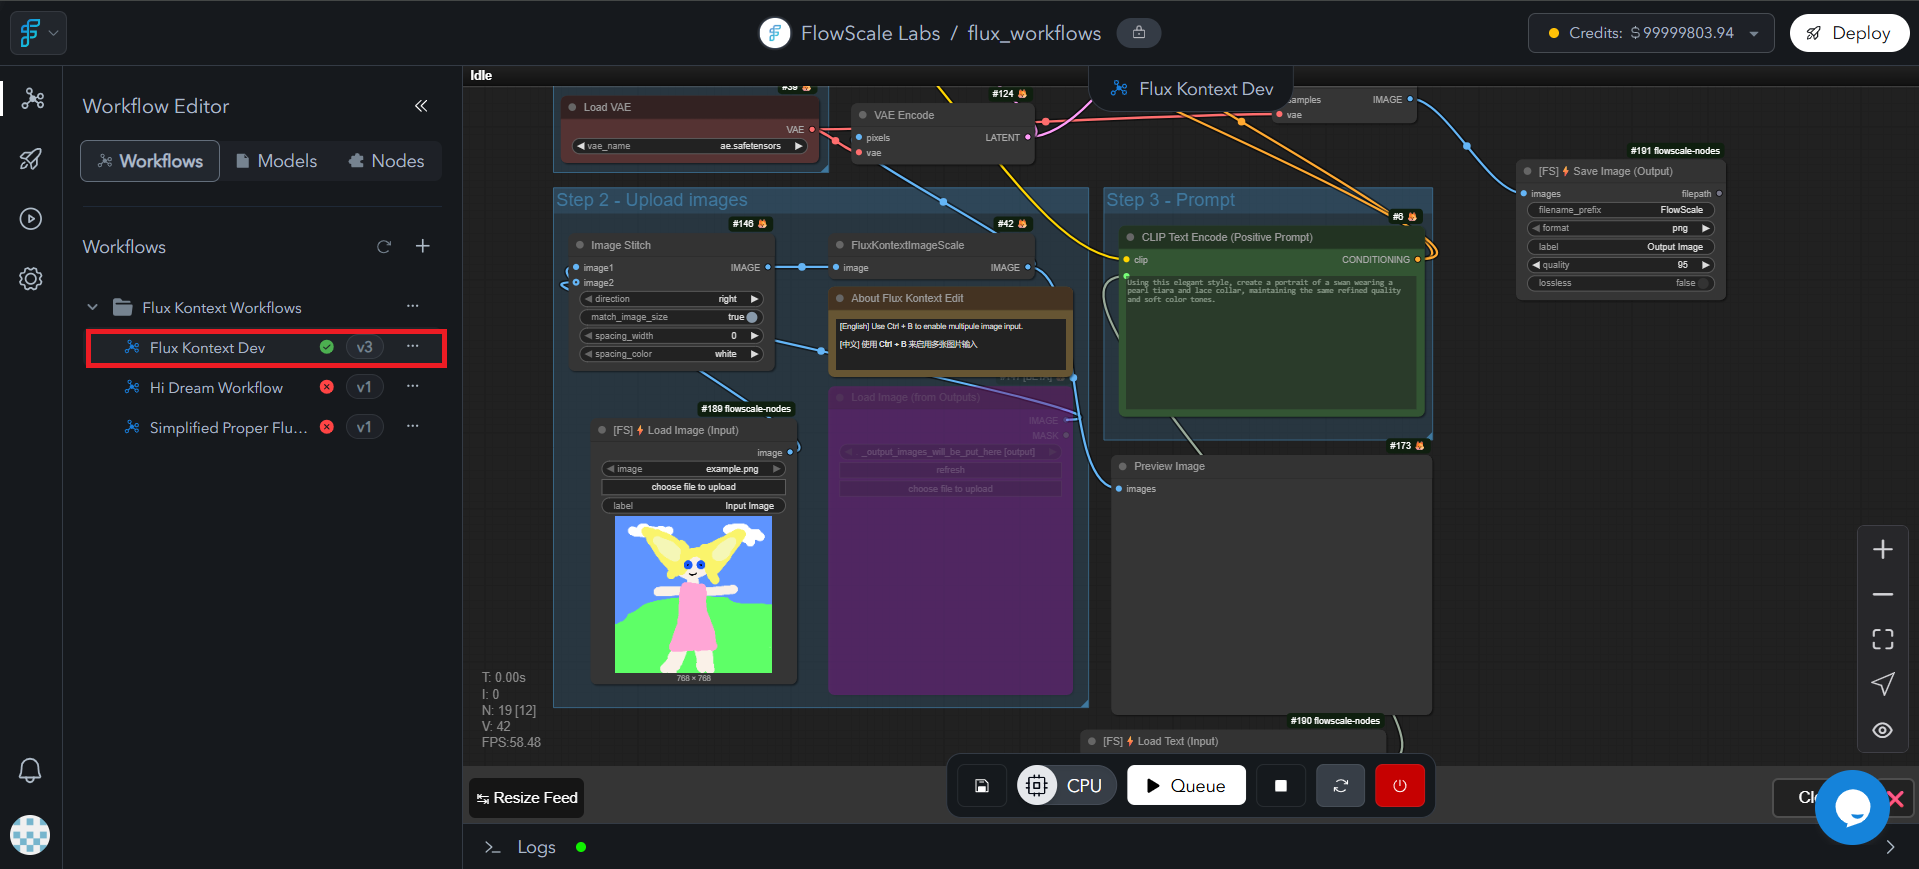Select the Hi Dream Workflow
The image size is (1919, 869).
tap(216, 388)
